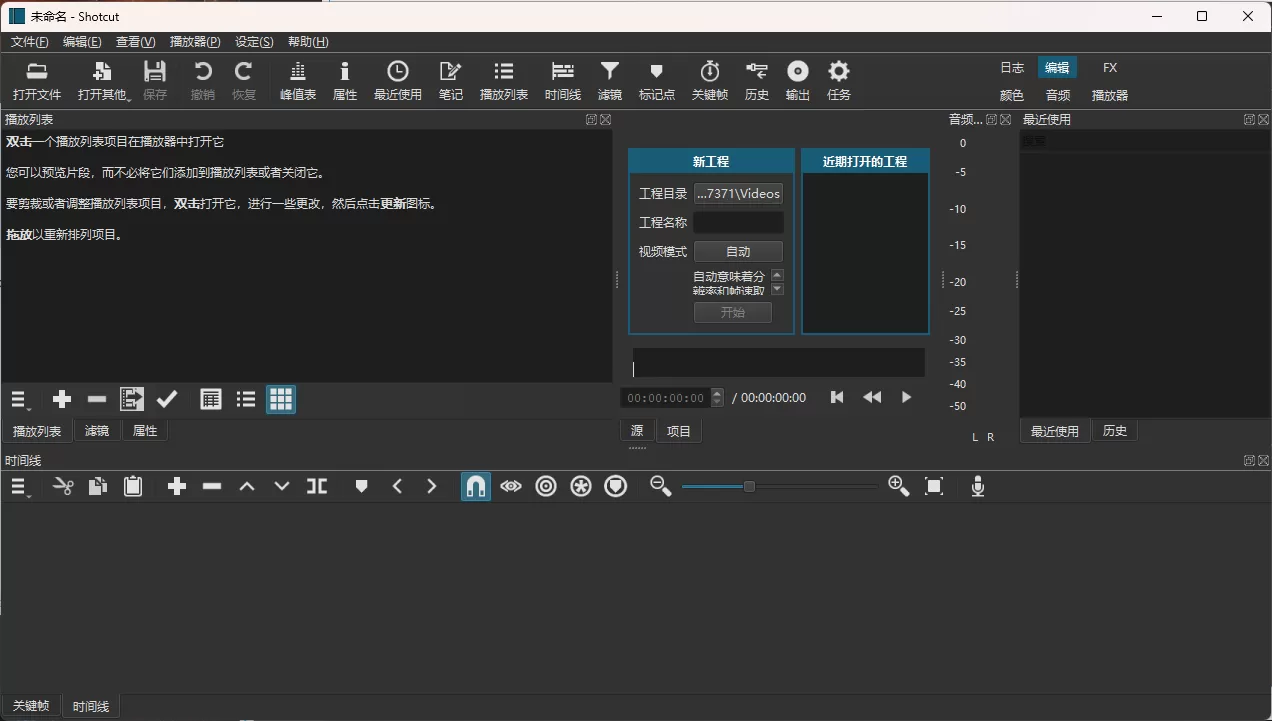Open the 任务 panel icon
Image resolution: width=1272 pixels, height=721 pixels.
pos(838,80)
